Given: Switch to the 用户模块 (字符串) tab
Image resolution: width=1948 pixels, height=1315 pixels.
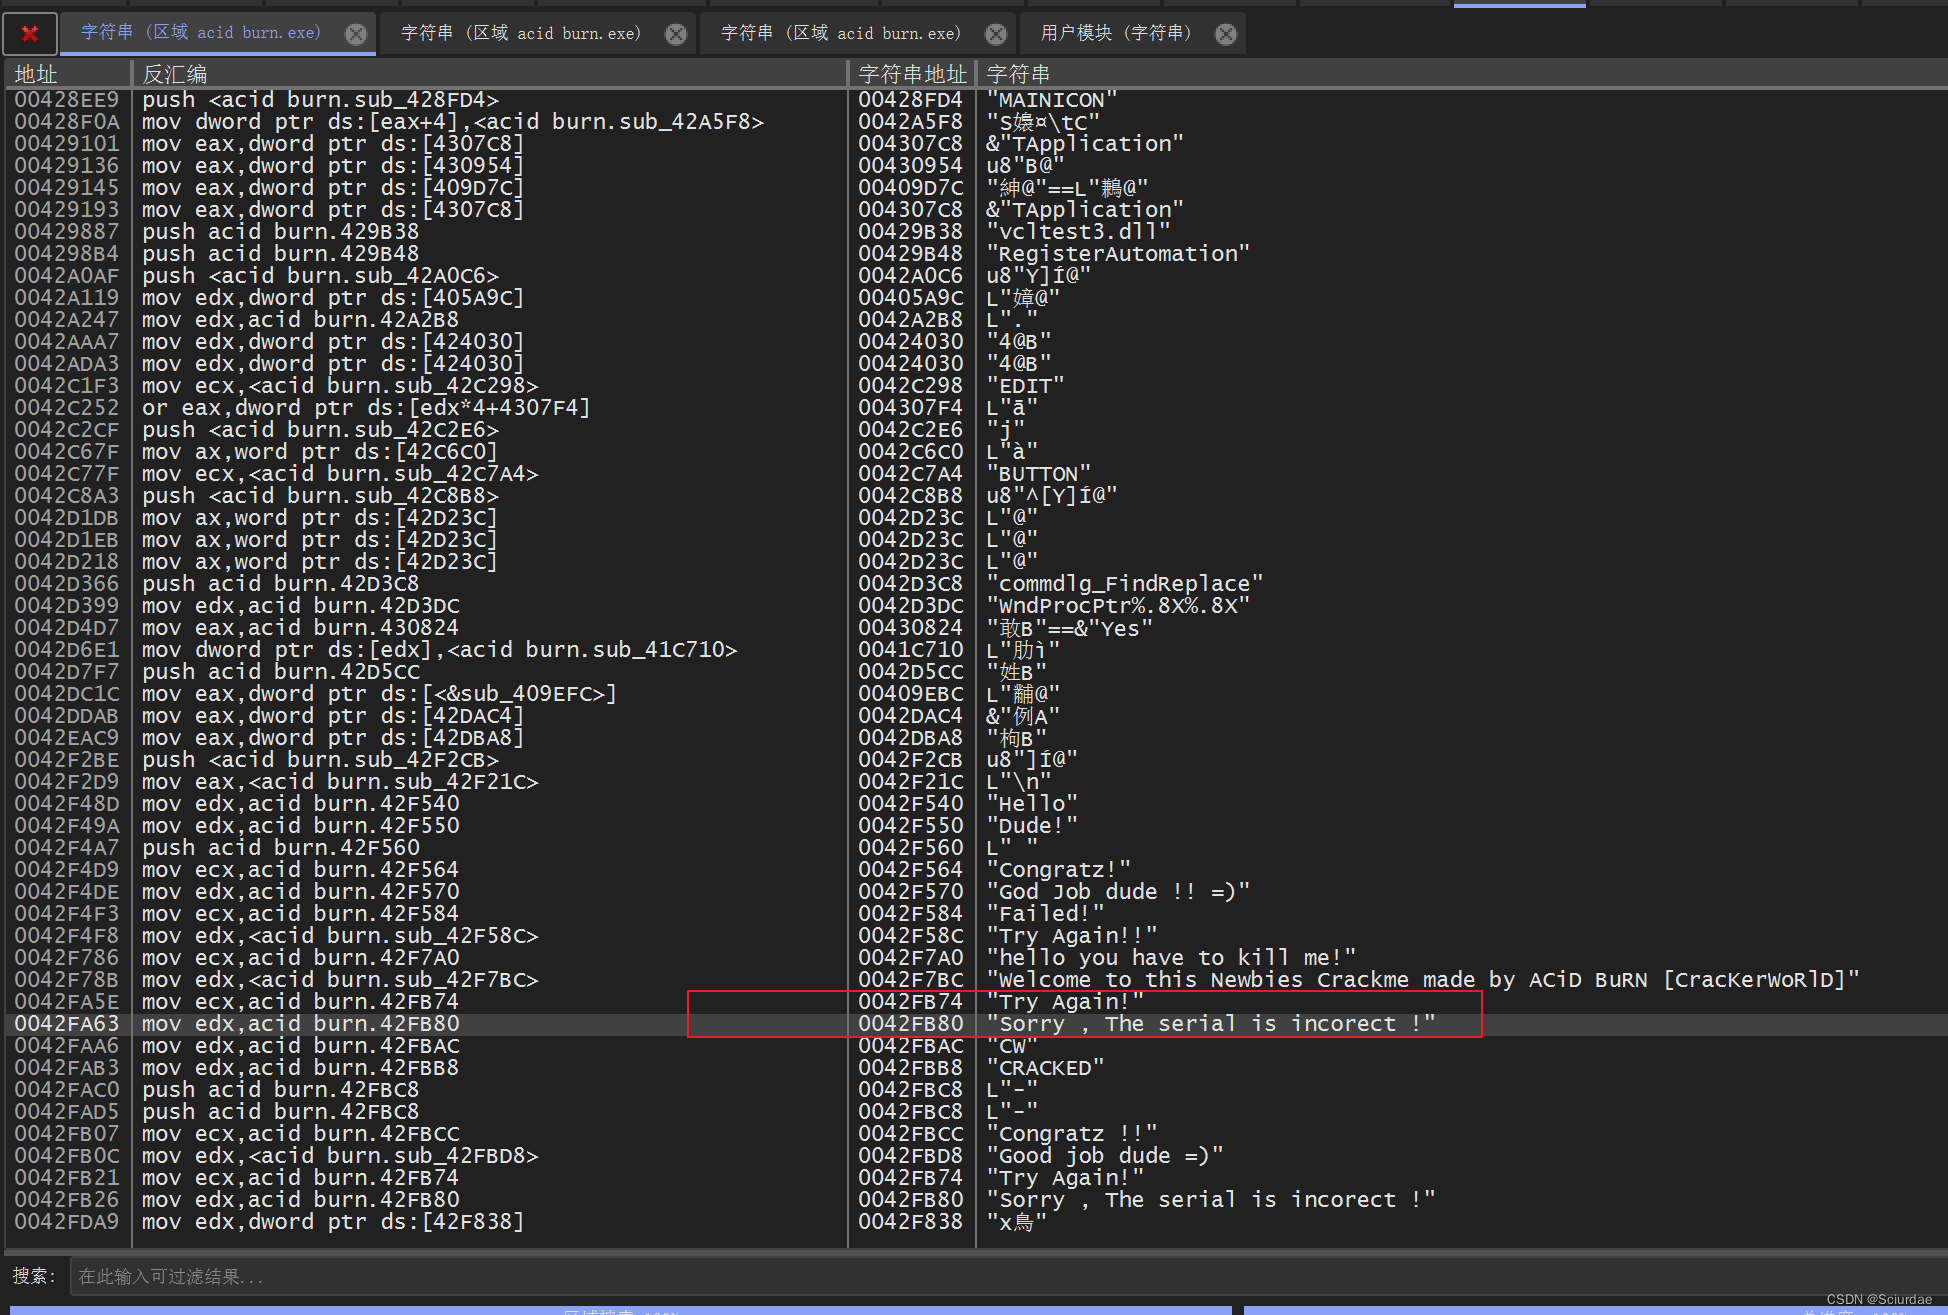Looking at the screenshot, I should (1116, 33).
